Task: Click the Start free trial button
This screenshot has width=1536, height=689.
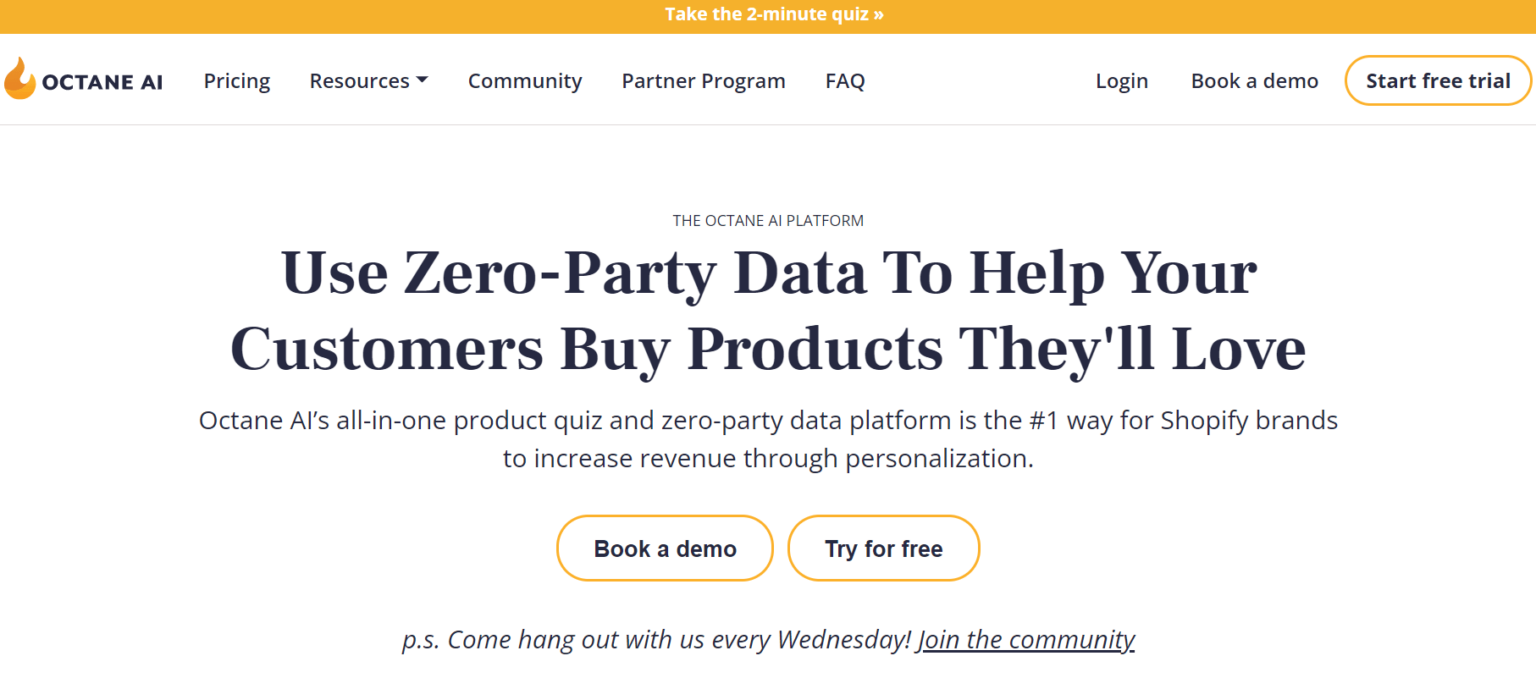Action: coord(1438,80)
